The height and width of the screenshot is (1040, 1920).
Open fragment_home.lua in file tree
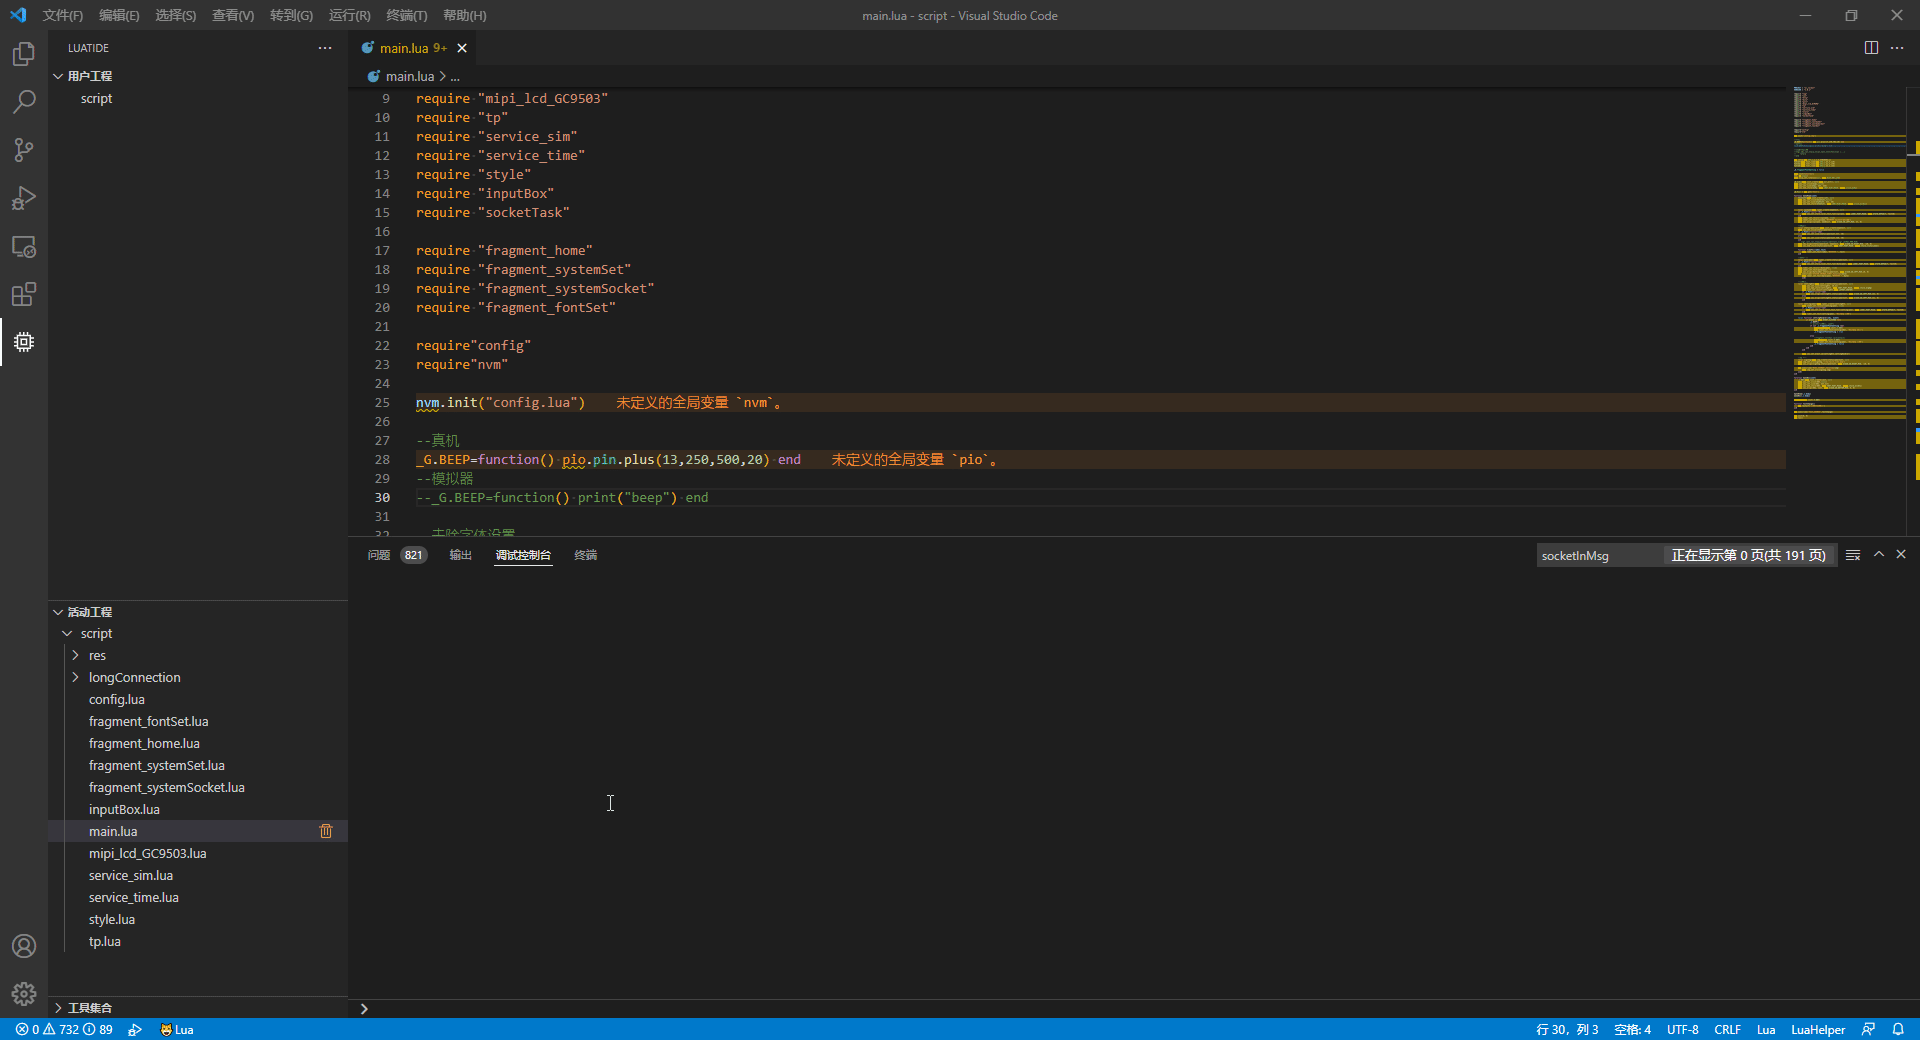tap(144, 744)
